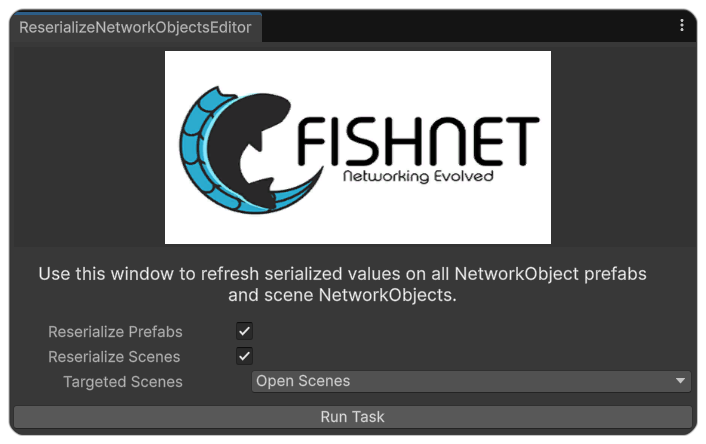Click the fish silhouette in the FishNet logo
This screenshot has width=706, height=444.
coord(254,150)
